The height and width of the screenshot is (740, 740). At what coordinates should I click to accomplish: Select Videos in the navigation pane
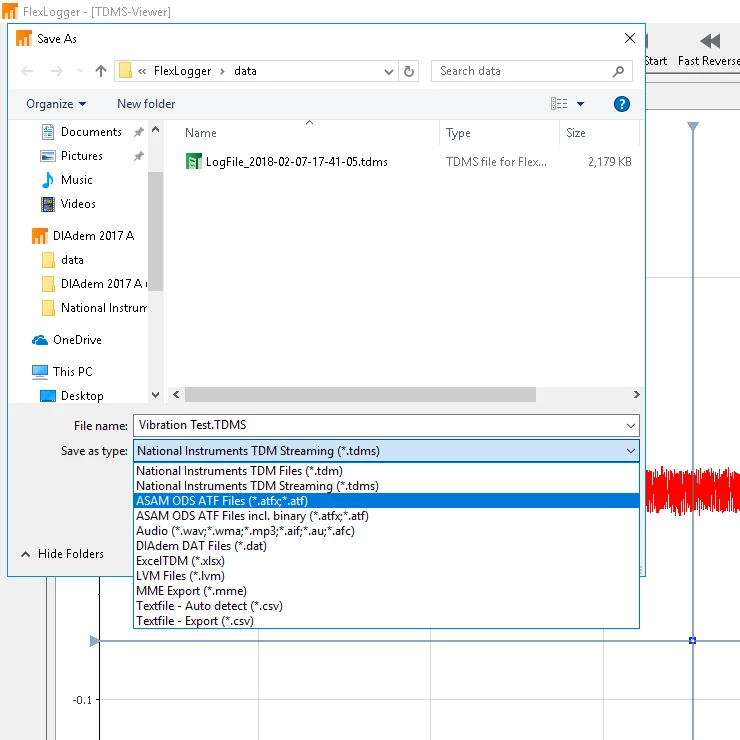click(x=78, y=204)
